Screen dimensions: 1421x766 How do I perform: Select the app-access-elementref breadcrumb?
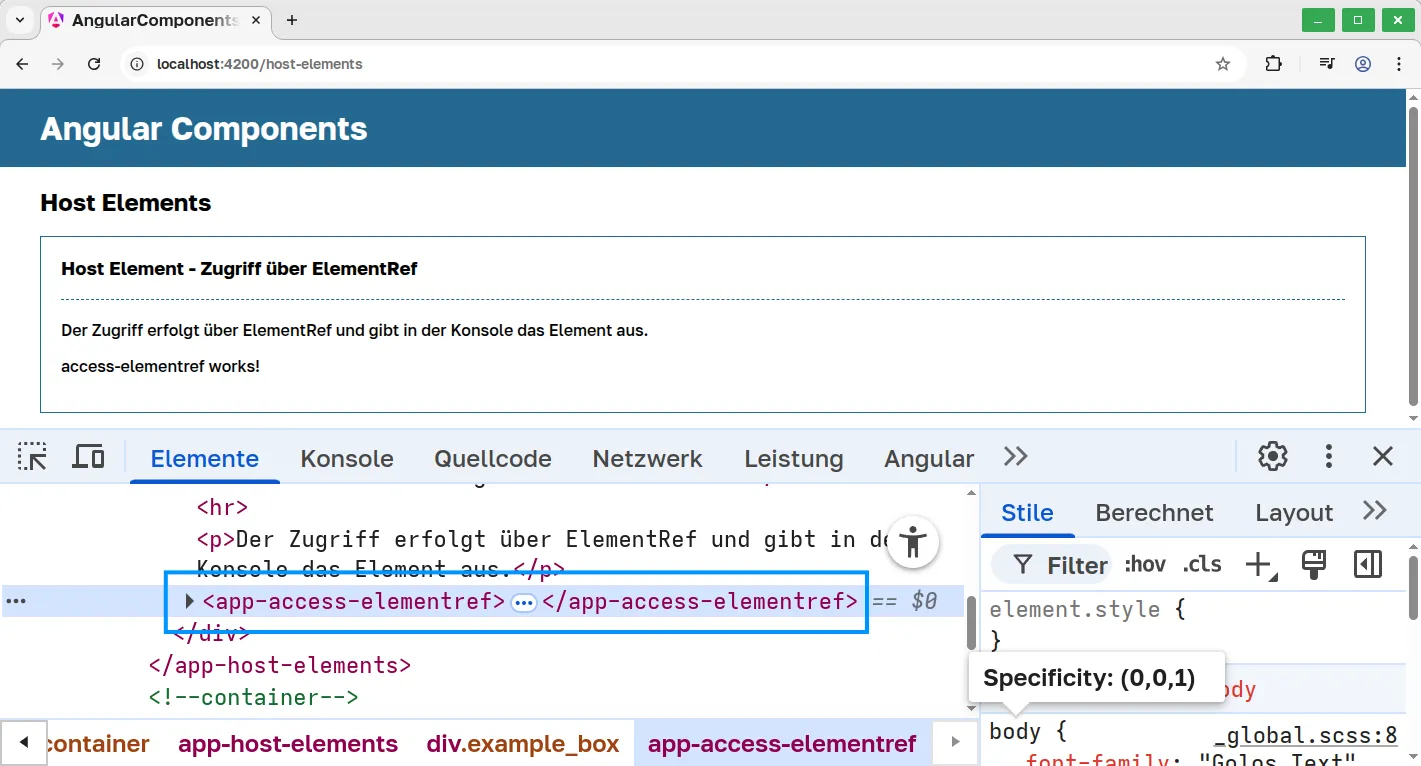pyautogui.click(x=782, y=744)
